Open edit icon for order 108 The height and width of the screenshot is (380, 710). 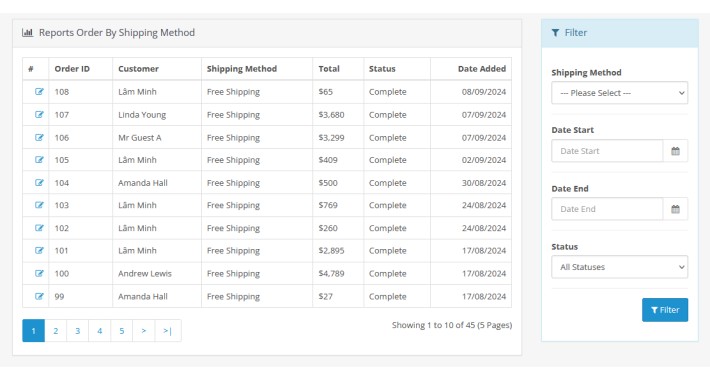click(x=39, y=91)
